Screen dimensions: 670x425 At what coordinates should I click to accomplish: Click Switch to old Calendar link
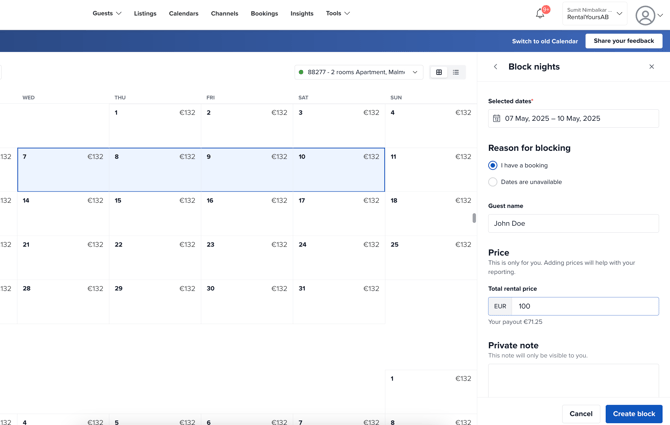(545, 41)
